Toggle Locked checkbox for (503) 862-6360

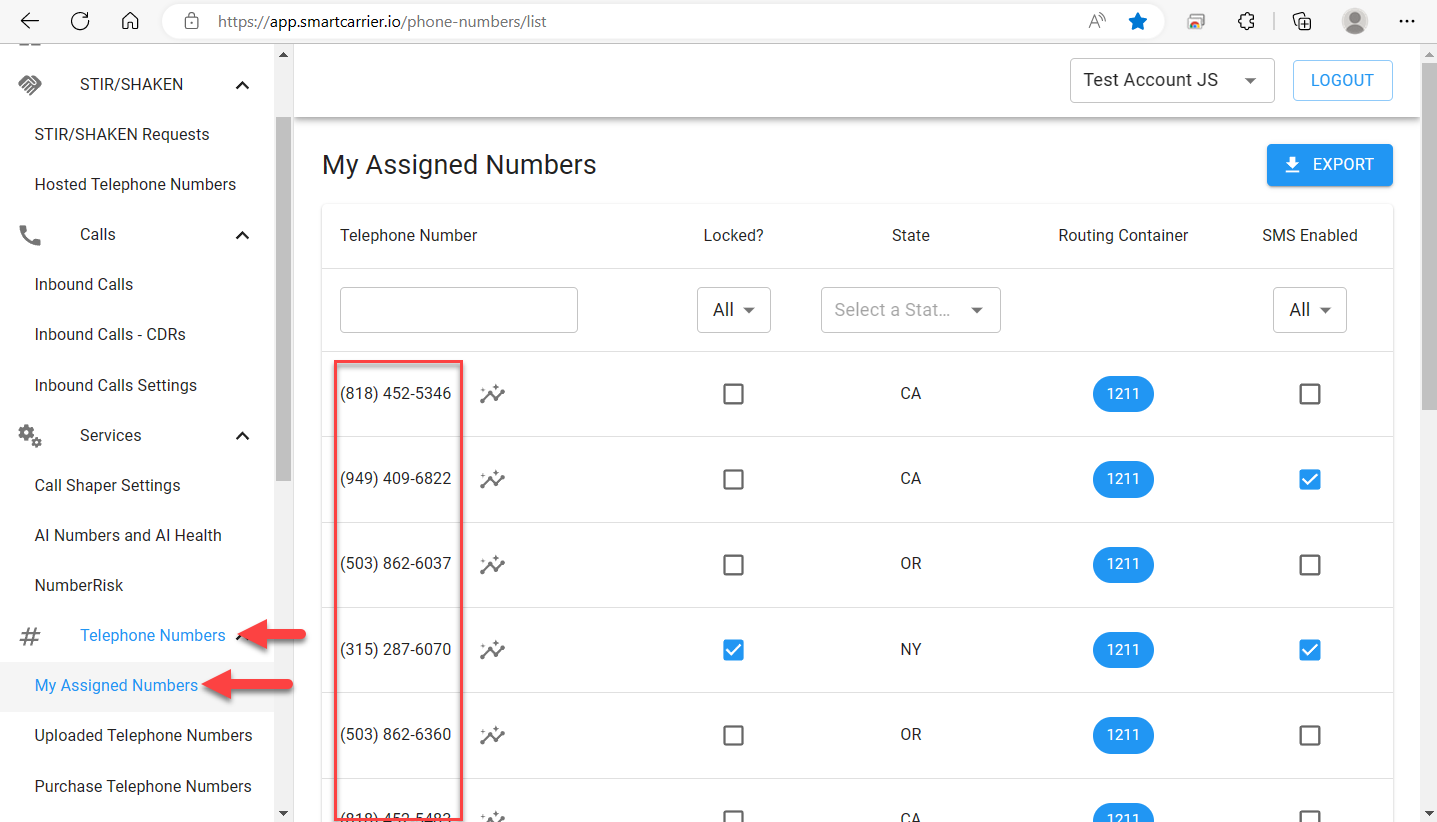point(733,735)
